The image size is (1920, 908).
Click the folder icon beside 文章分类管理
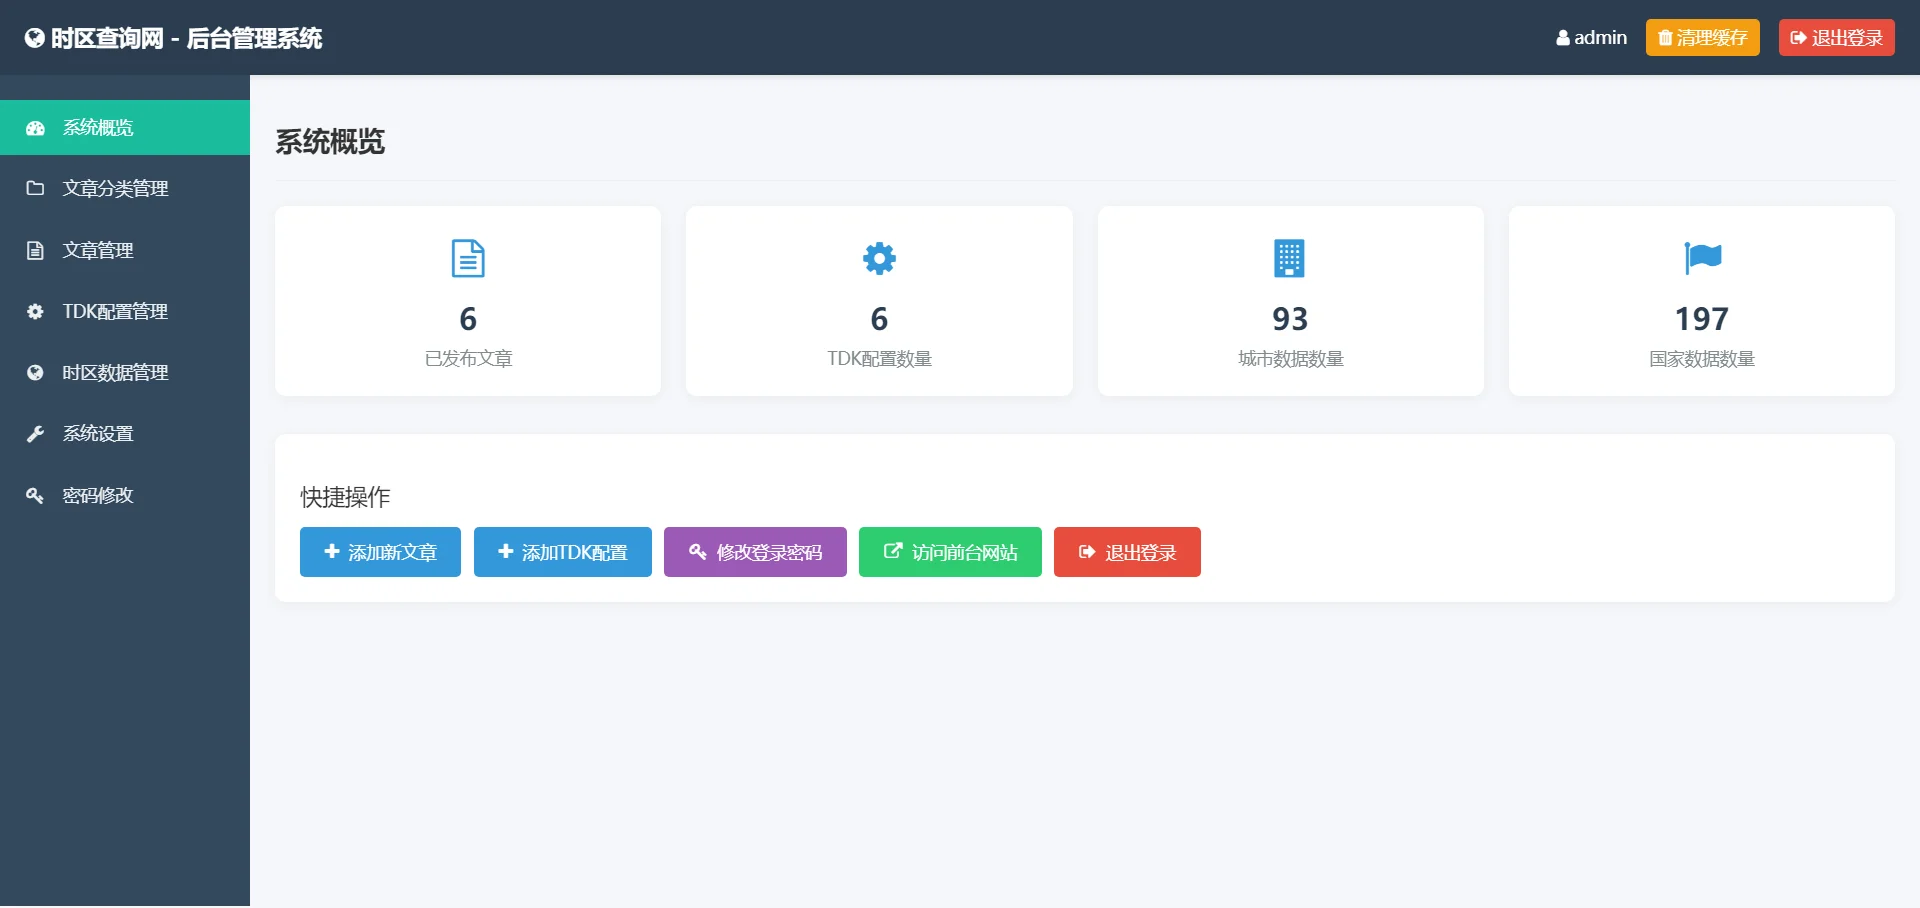click(35, 188)
